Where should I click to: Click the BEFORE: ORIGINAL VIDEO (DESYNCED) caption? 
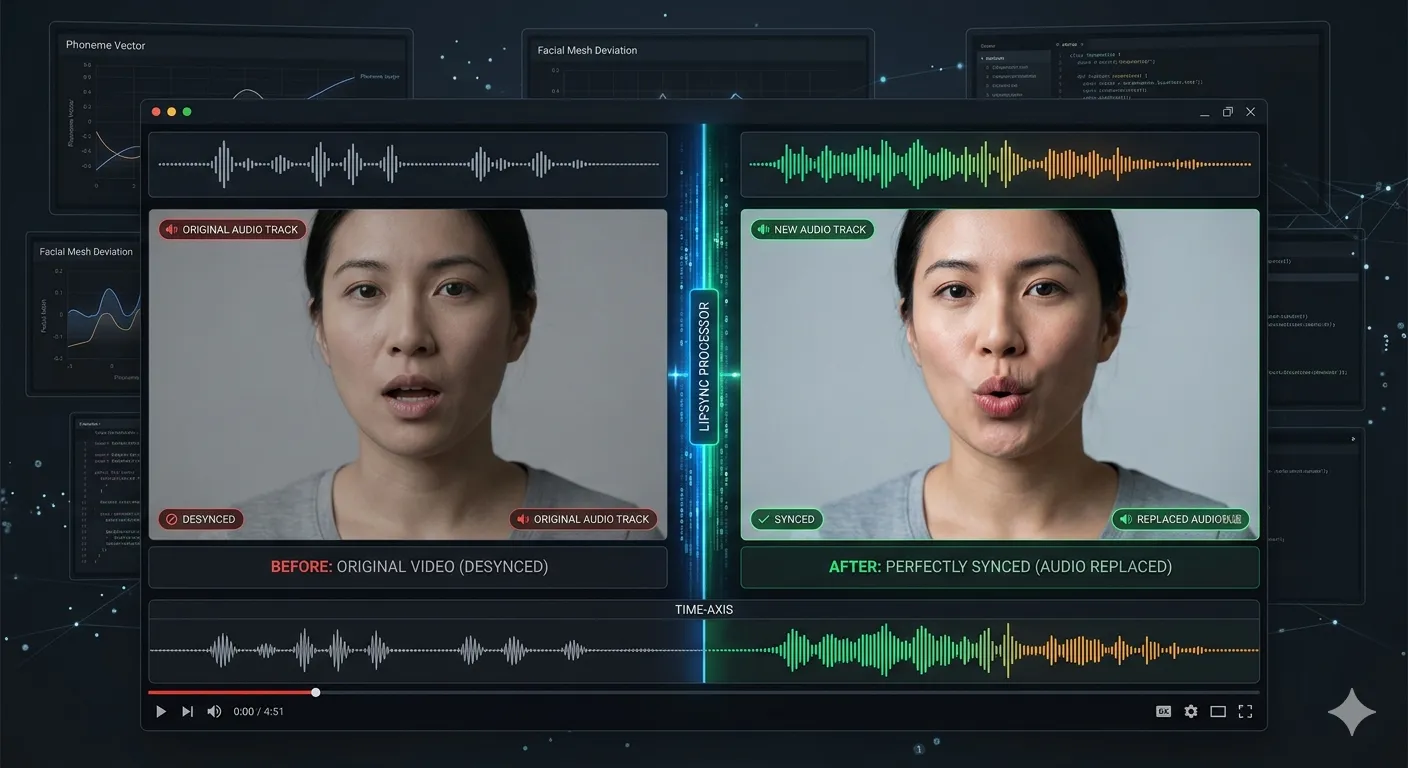pos(409,567)
